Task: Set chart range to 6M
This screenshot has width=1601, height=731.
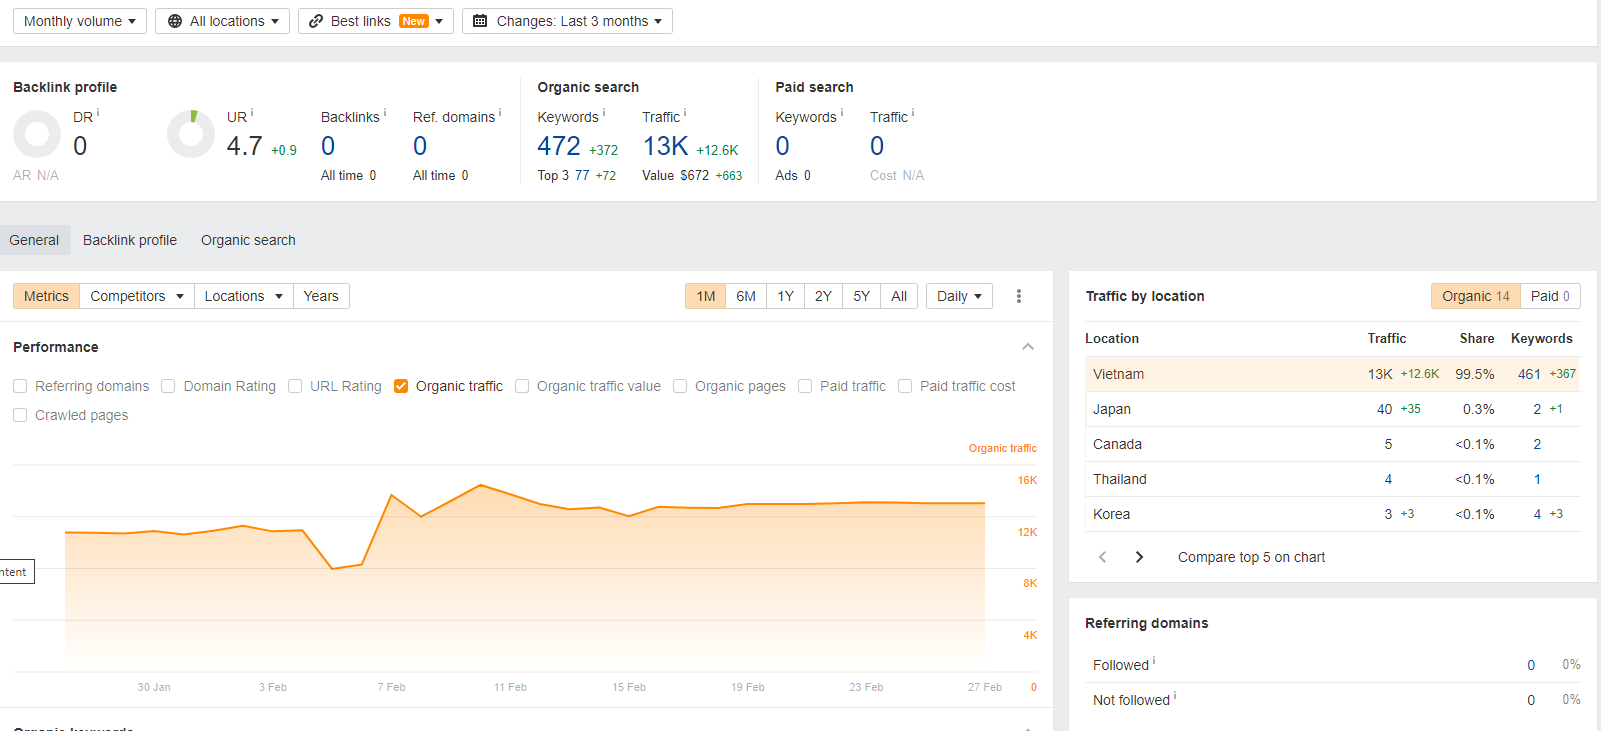Action: pyautogui.click(x=746, y=296)
